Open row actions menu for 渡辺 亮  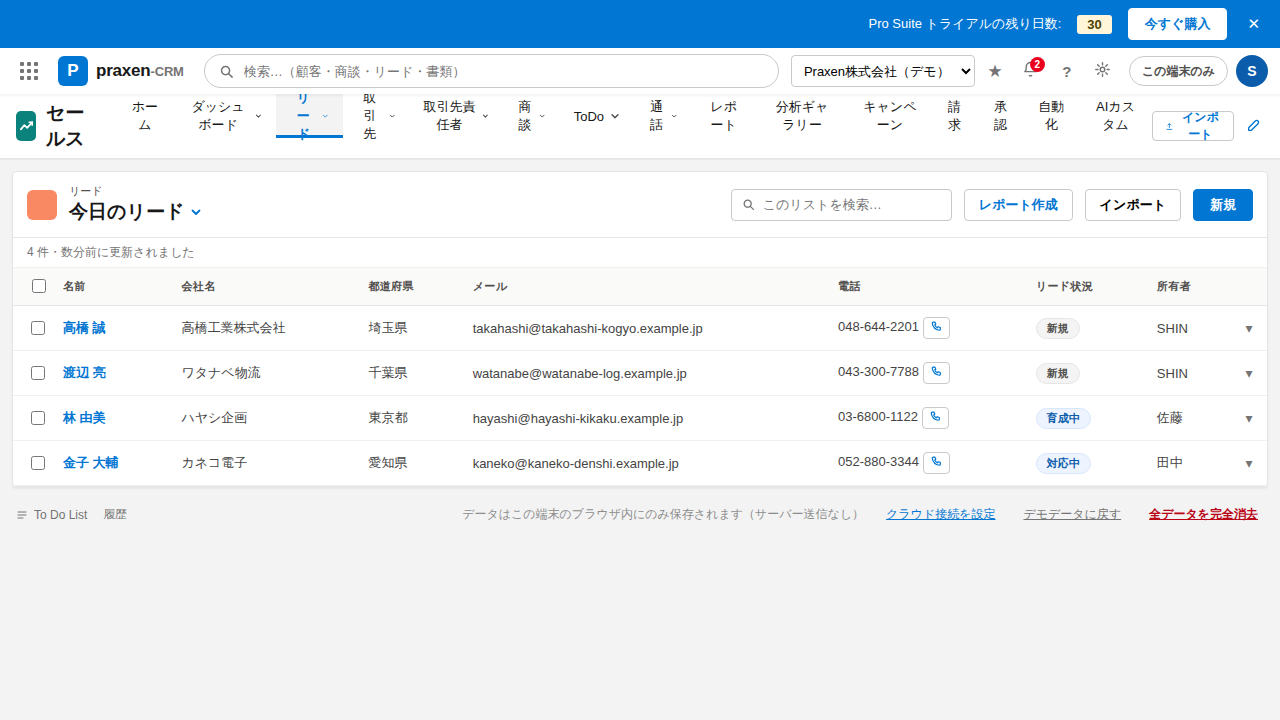pos(1249,374)
